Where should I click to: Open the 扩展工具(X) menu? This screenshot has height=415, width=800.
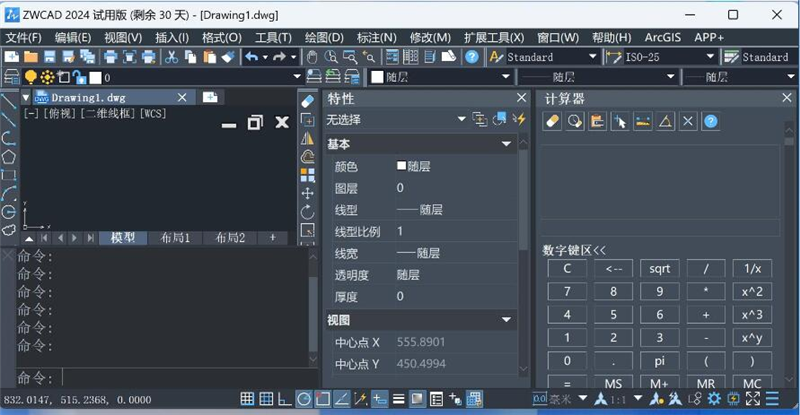[x=494, y=37]
